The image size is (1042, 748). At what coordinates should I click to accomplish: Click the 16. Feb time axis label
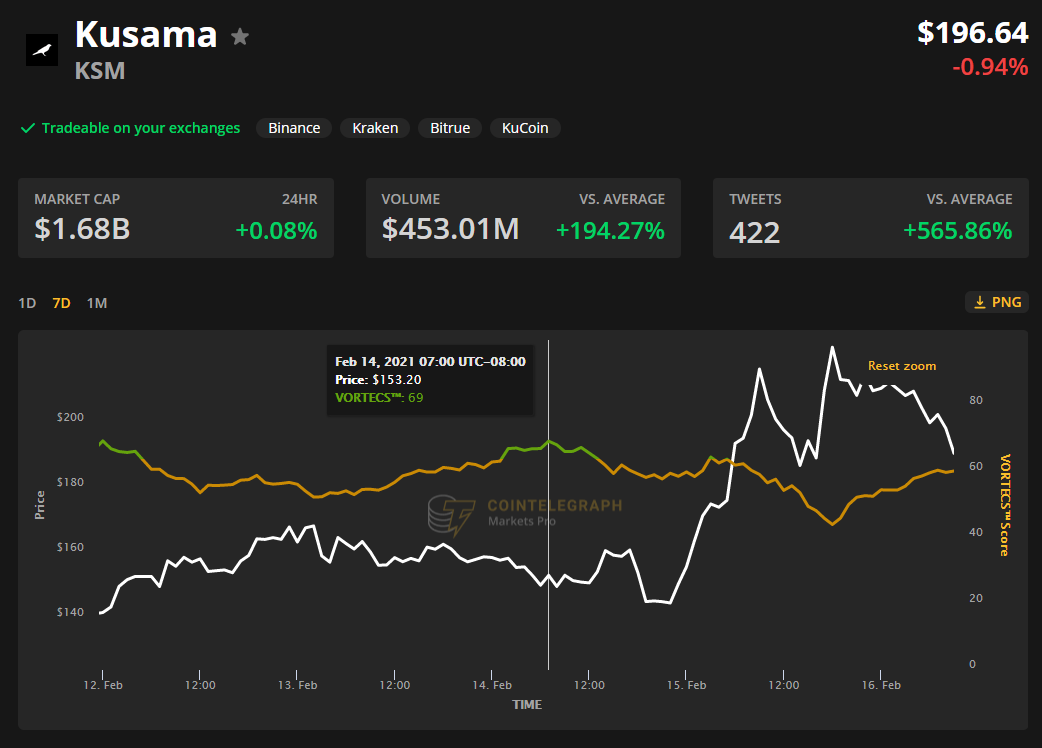pyautogui.click(x=881, y=685)
